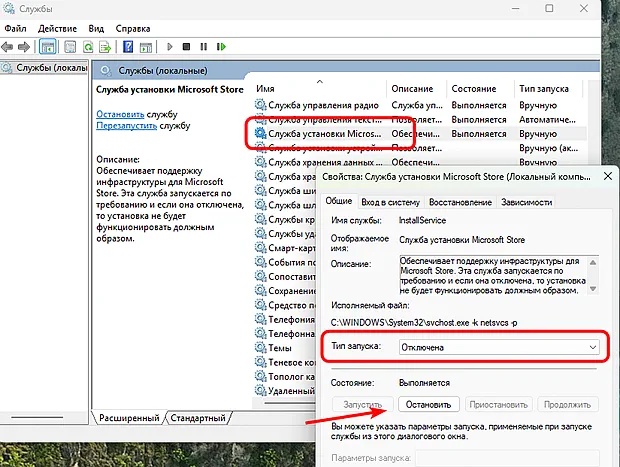This screenshot has height=467, width=620.
Task: Click the blue Help toolbar icon
Action: click(x=128, y=47)
